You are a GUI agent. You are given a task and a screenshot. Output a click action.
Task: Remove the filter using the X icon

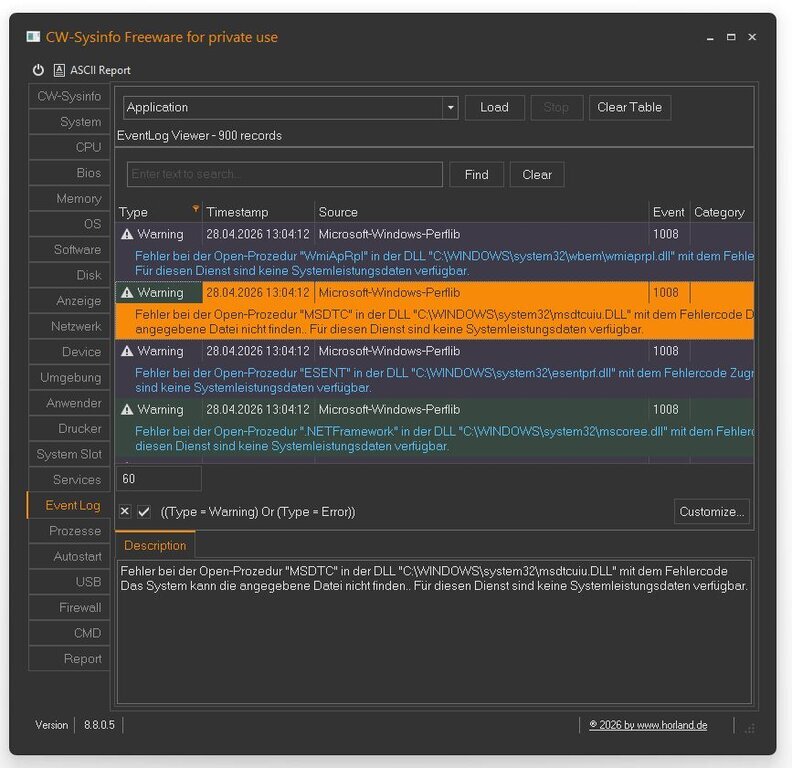coord(125,511)
